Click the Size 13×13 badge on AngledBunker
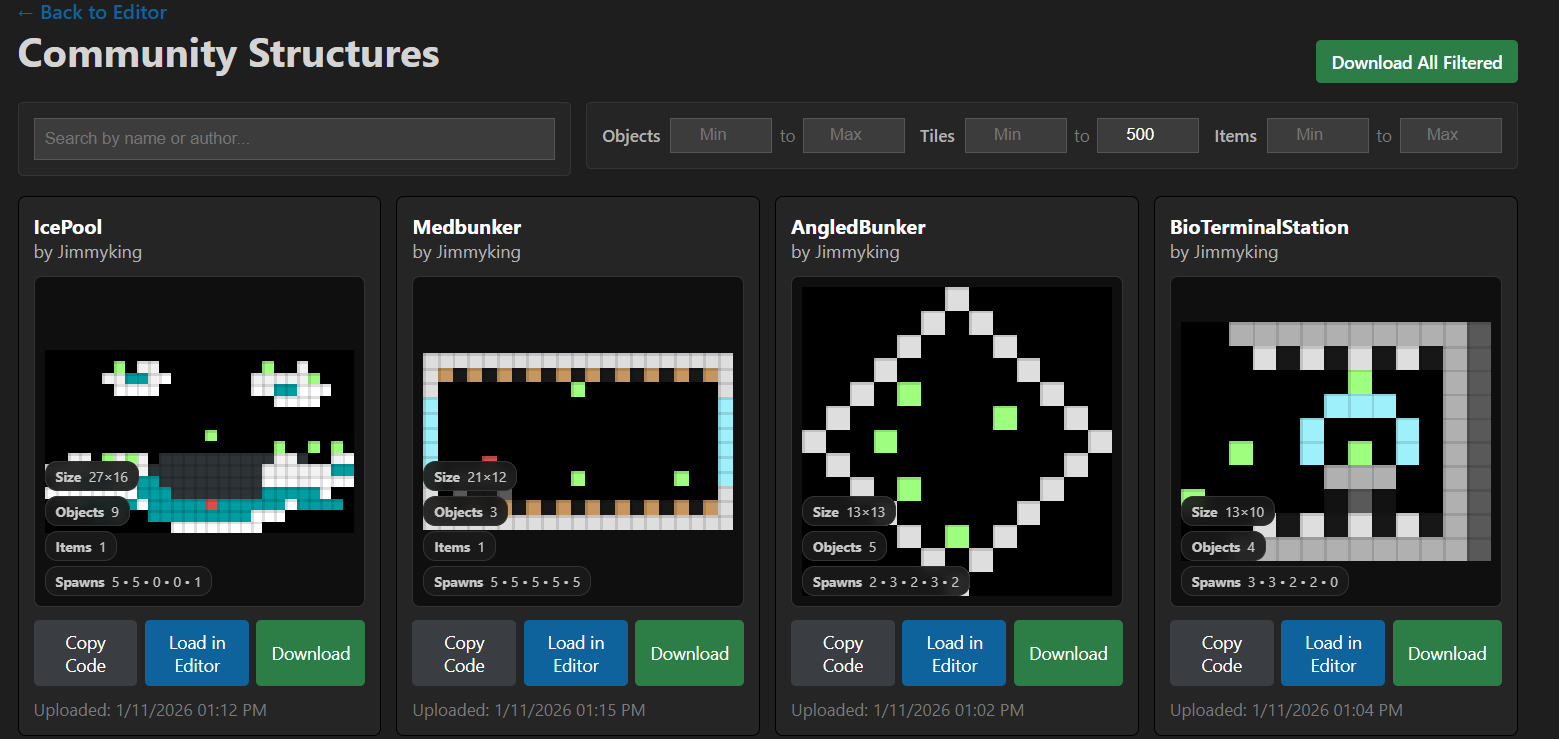Viewport: 1559px width, 739px height. point(849,512)
